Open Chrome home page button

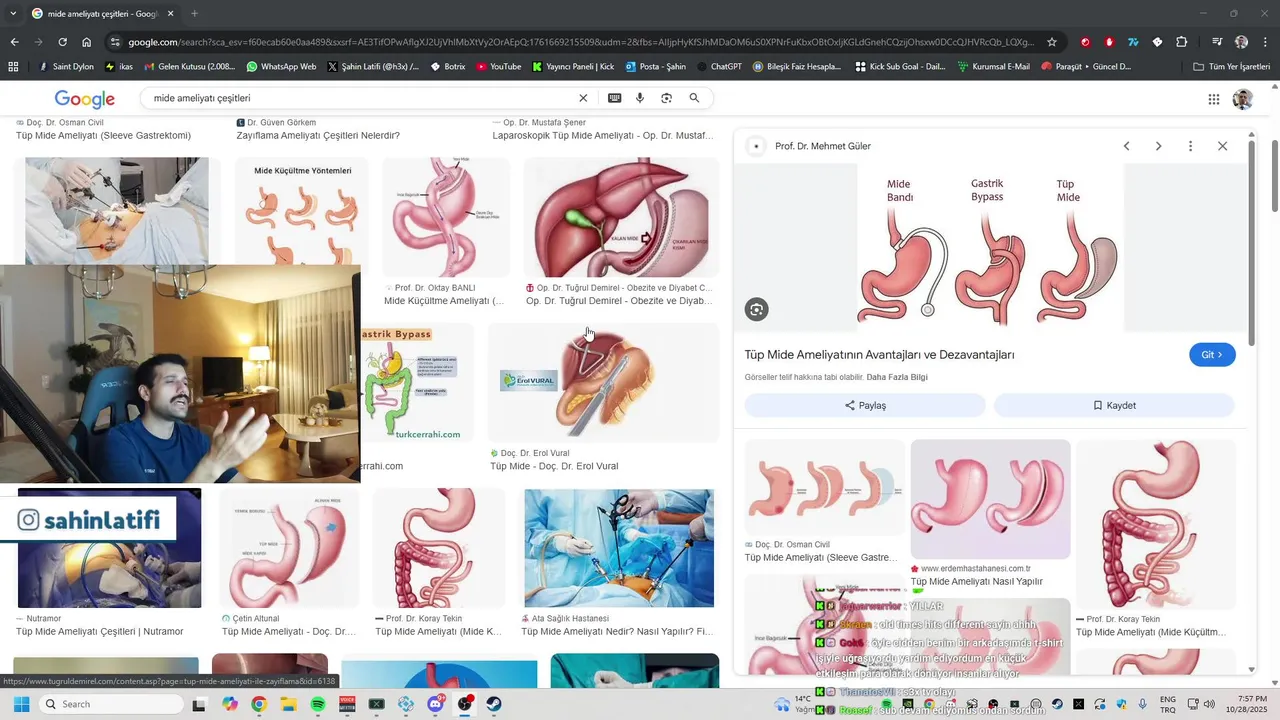87,42
